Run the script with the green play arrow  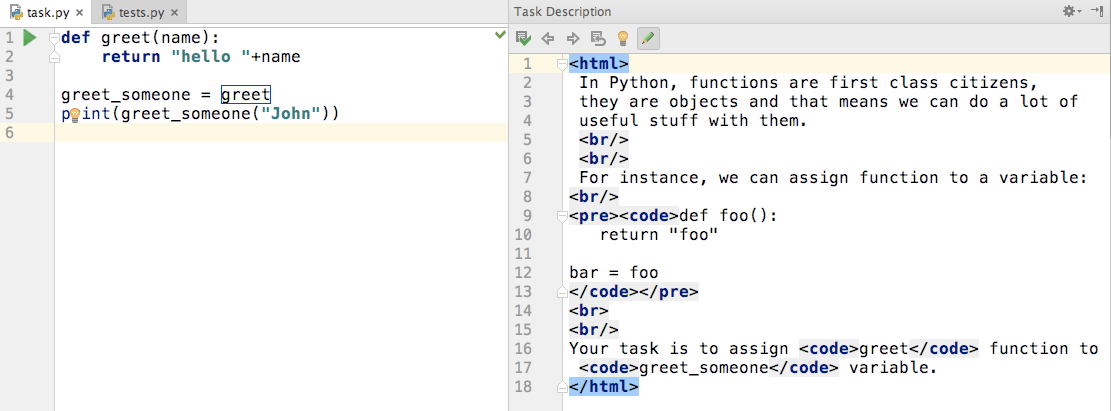29,38
